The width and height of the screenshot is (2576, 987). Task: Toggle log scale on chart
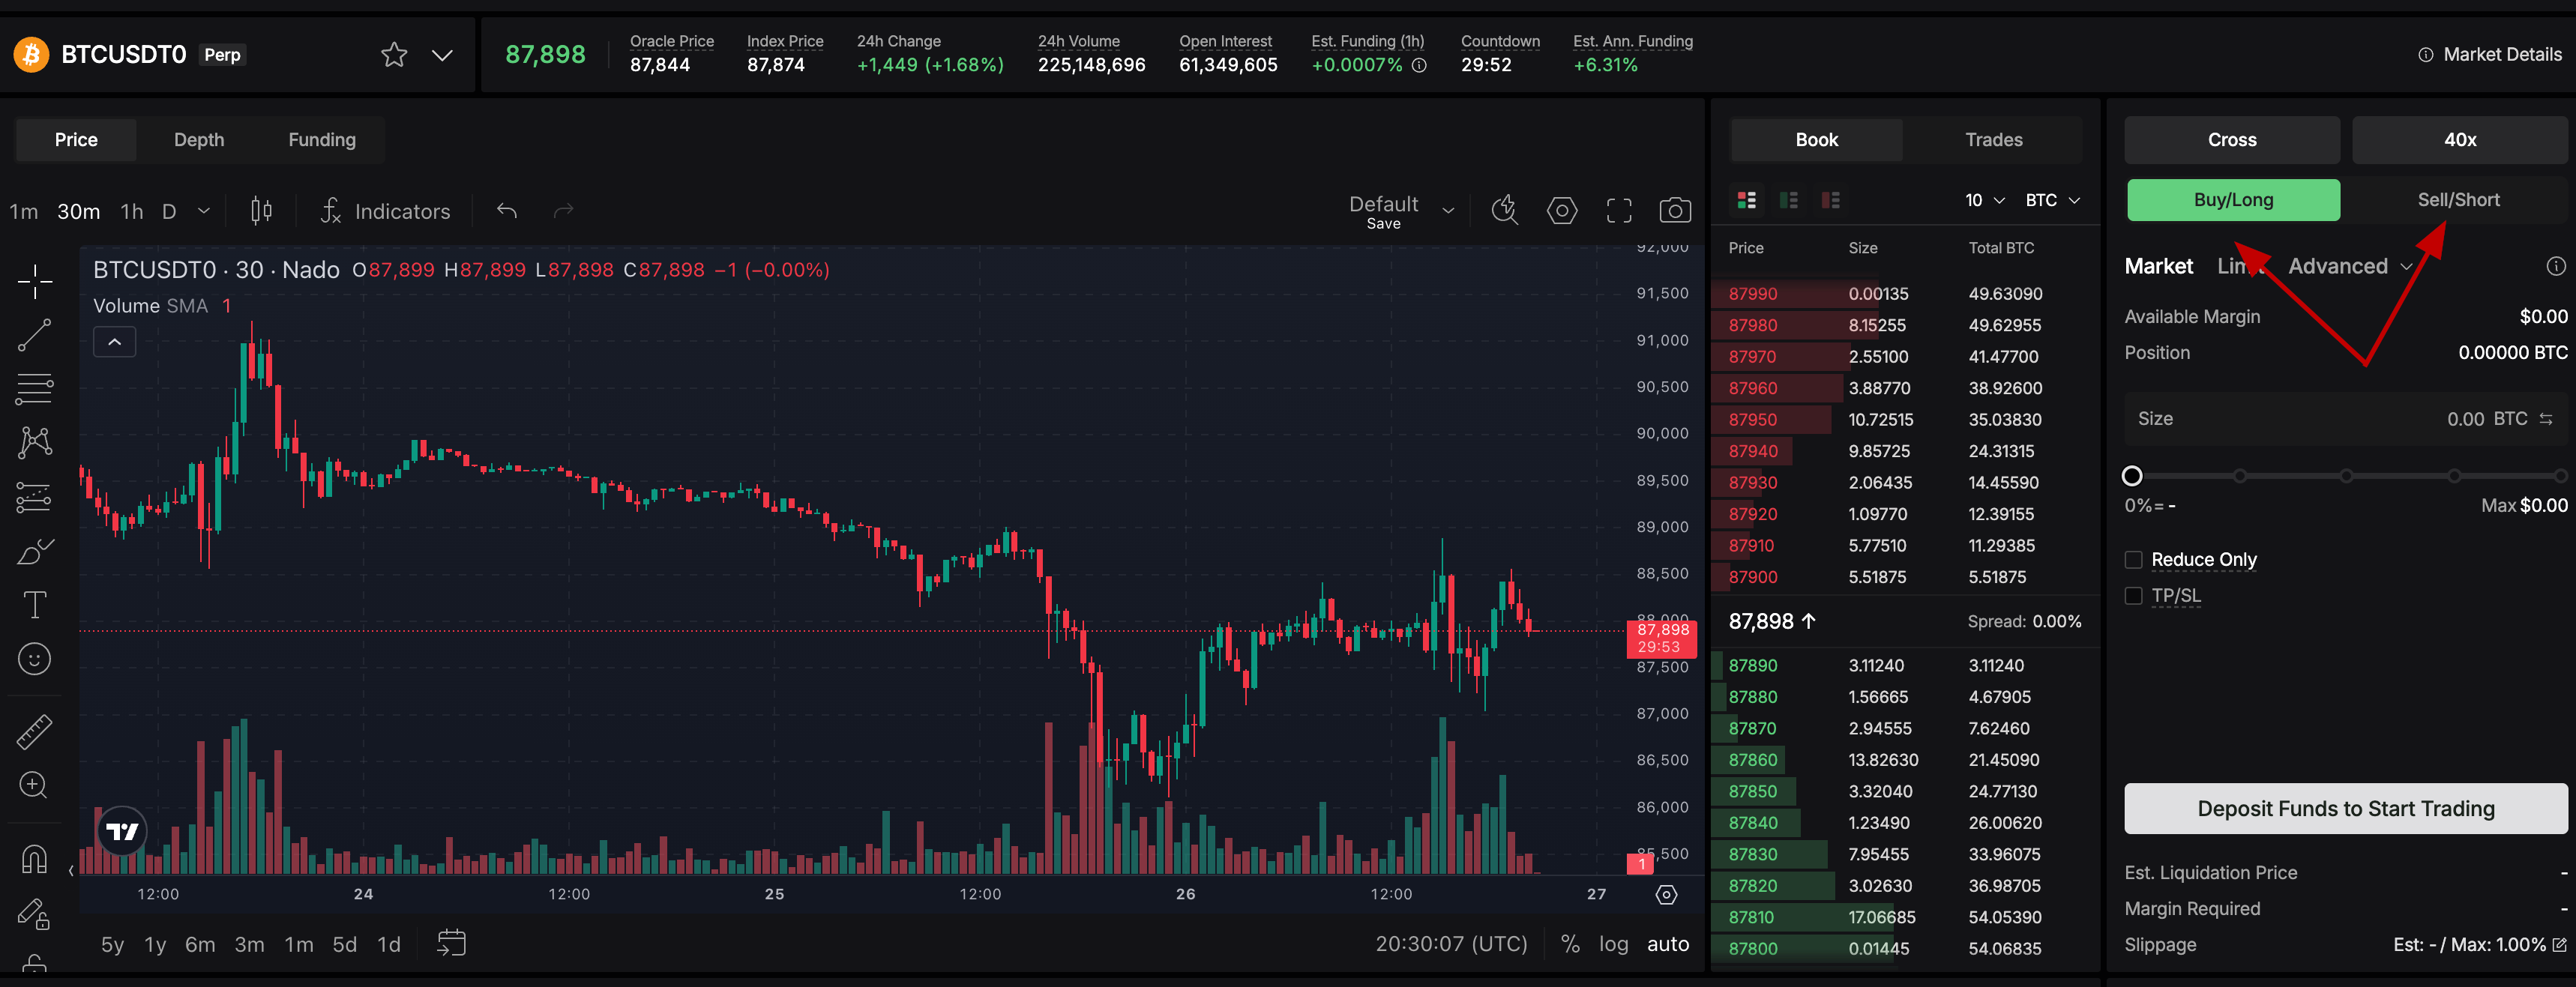(x=1613, y=944)
